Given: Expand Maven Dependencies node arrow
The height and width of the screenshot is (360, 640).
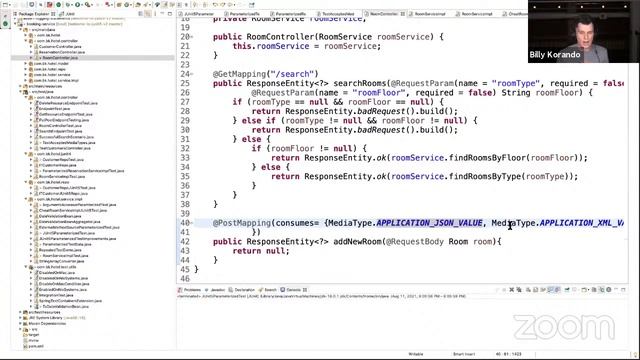Looking at the screenshot, I should (x=20, y=323).
